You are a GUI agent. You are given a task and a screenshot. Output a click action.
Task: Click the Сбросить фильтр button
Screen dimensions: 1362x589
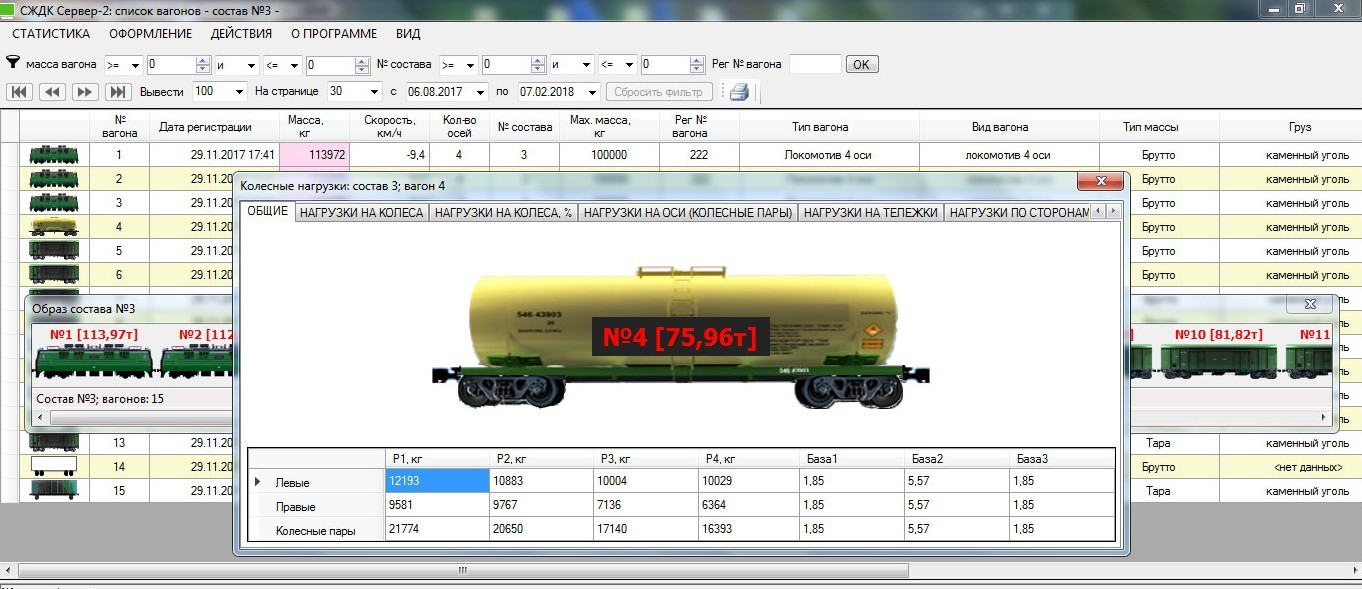pyautogui.click(x=659, y=92)
